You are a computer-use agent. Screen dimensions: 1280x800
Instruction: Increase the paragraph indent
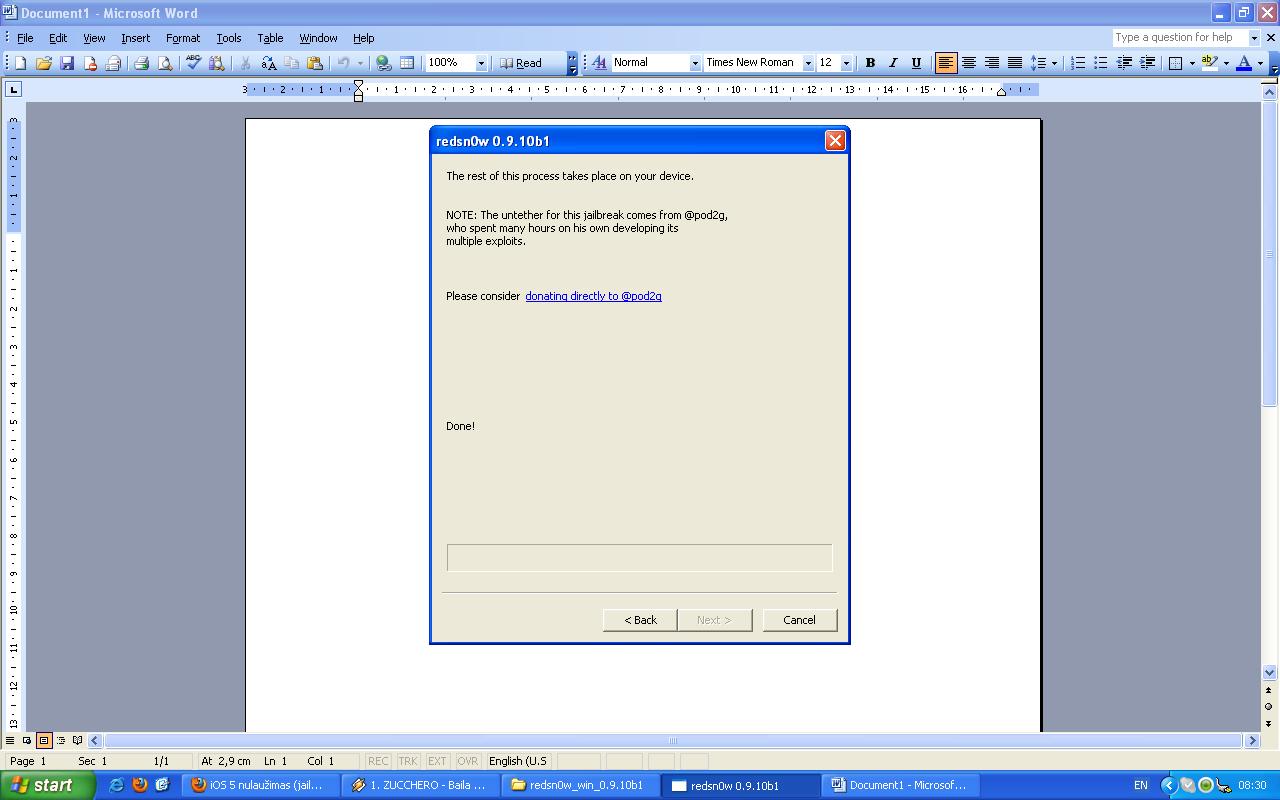(1147, 63)
